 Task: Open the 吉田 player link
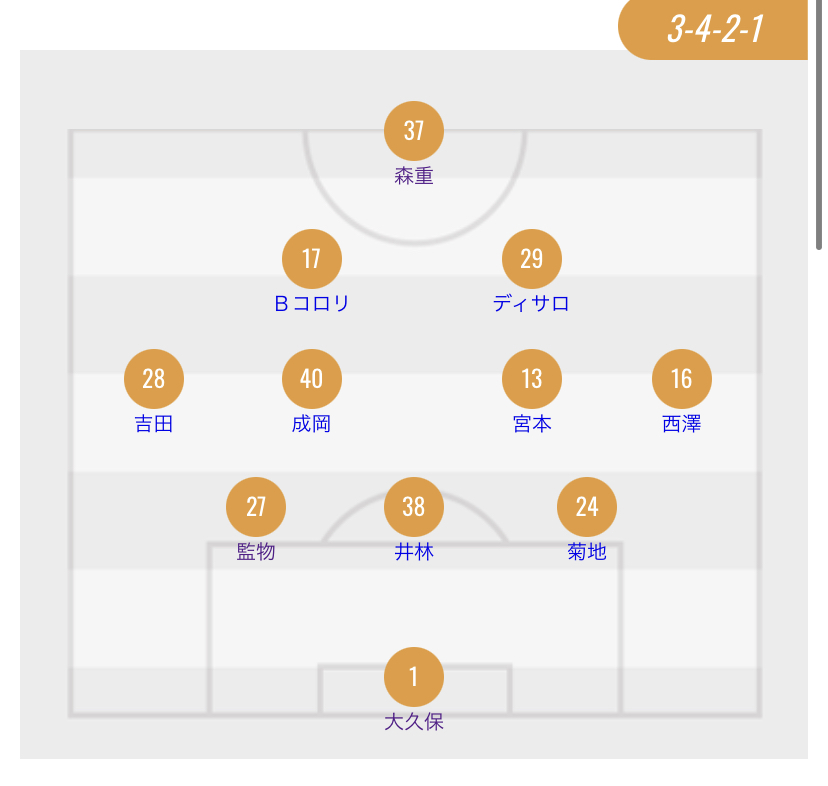pyautogui.click(x=154, y=424)
